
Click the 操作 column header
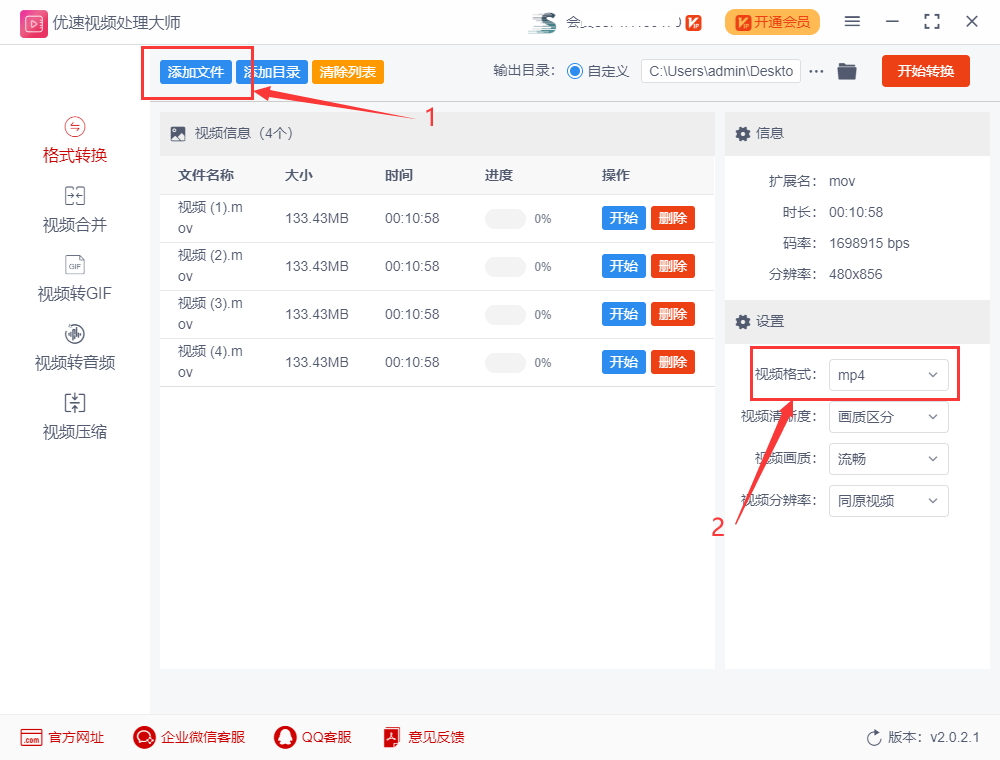(615, 175)
